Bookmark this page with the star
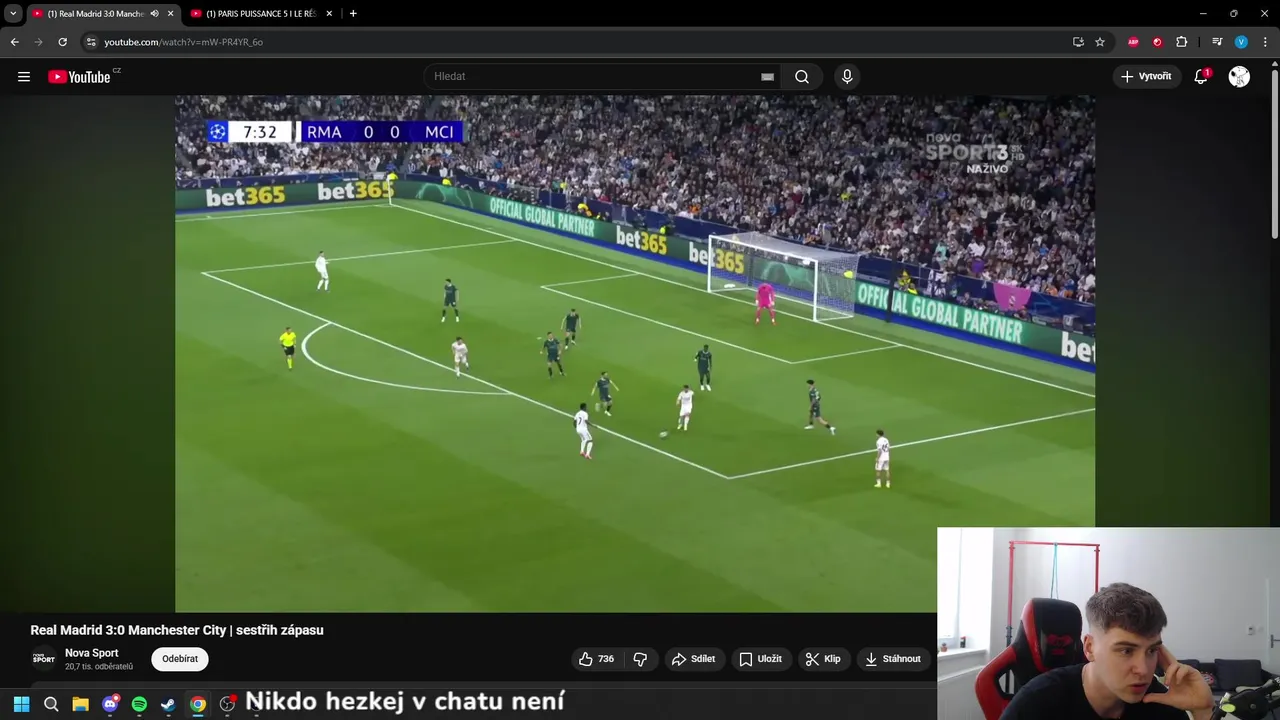Viewport: 1280px width, 720px height. click(x=1100, y=42)
